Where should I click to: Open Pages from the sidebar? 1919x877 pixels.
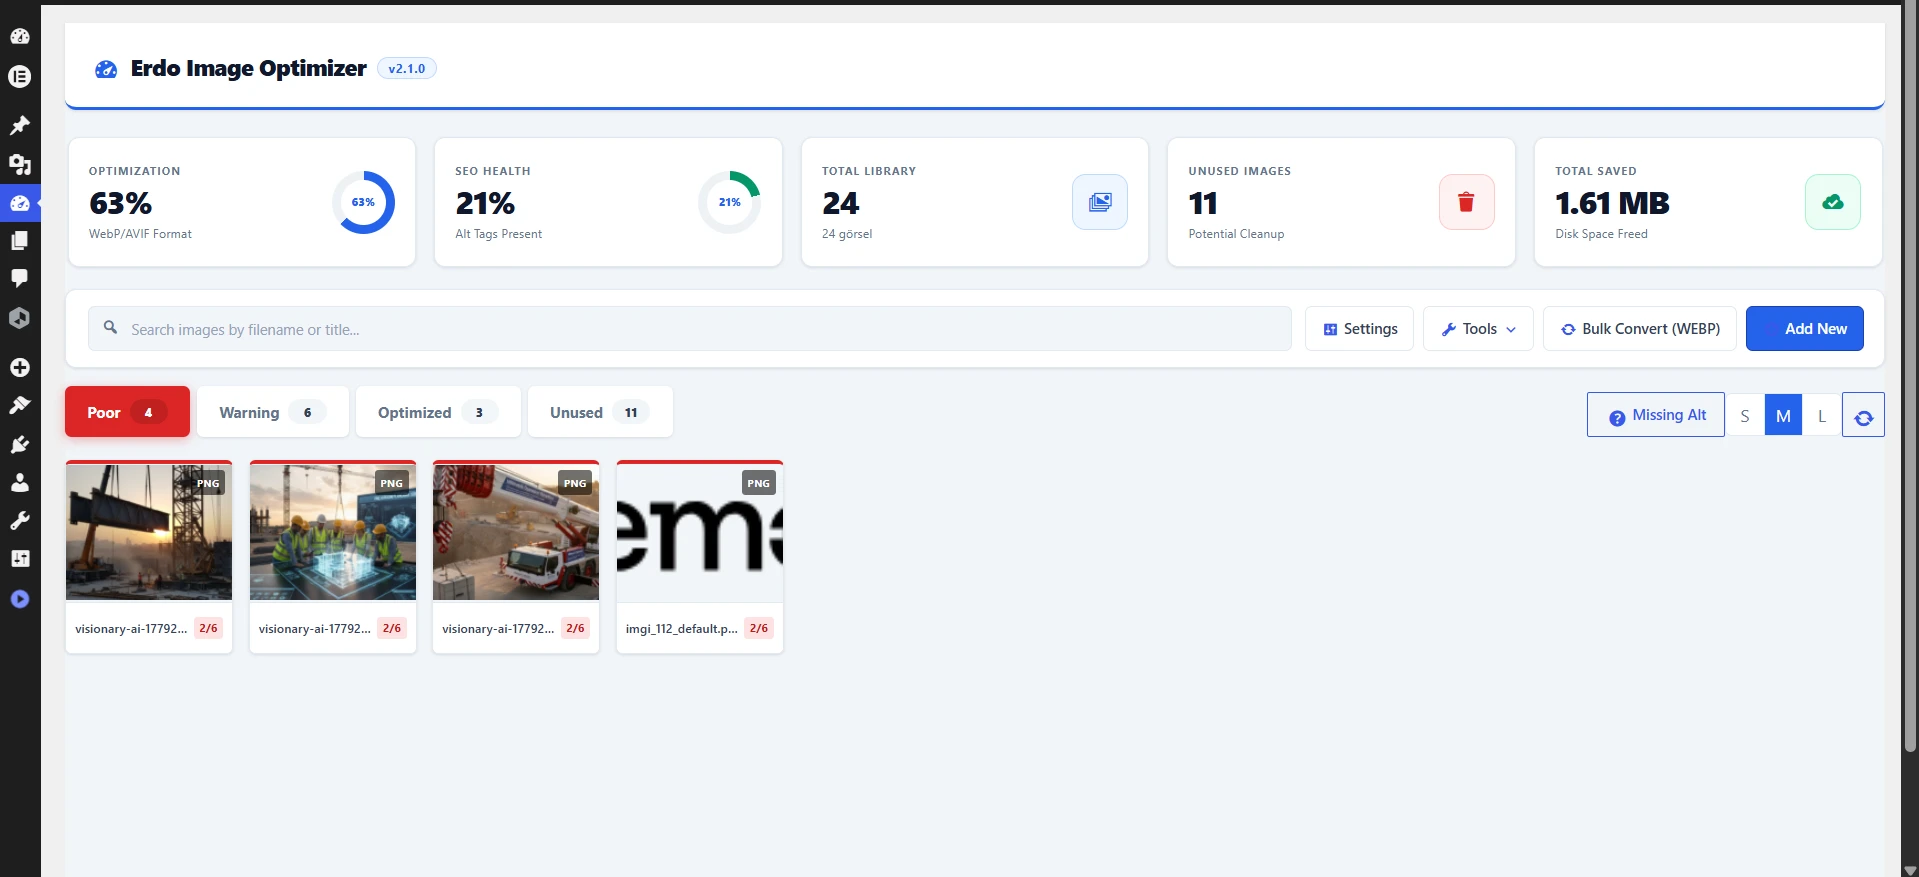[20, 241]
